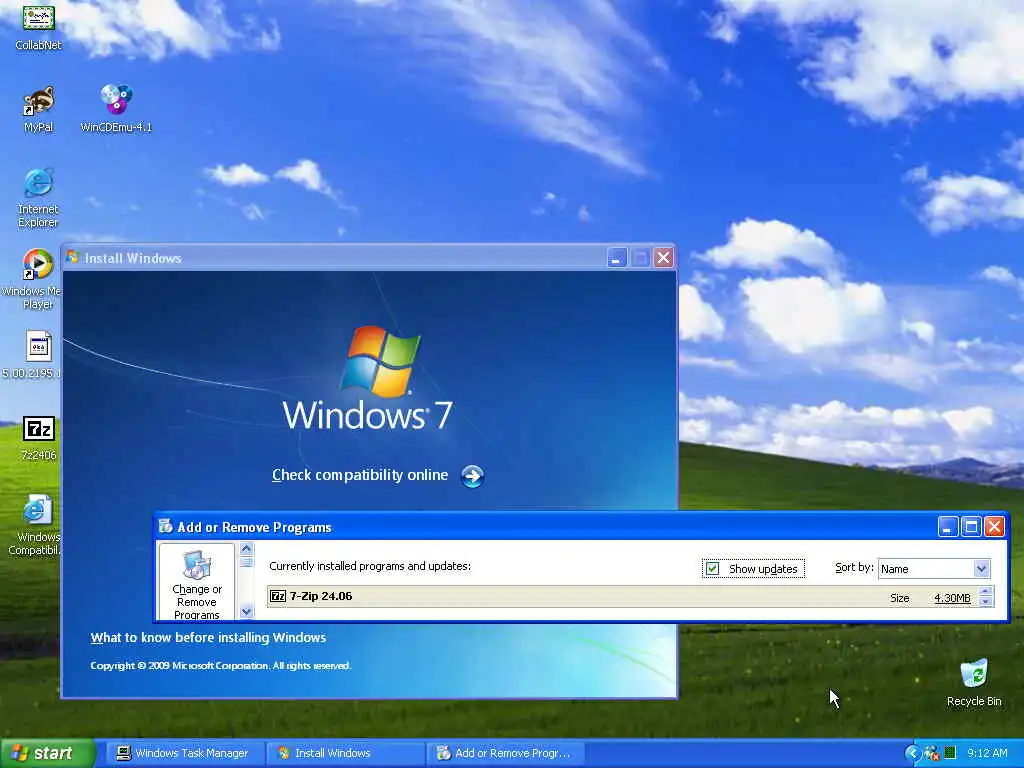Click the Check compatibility online arrow icon

472,476
